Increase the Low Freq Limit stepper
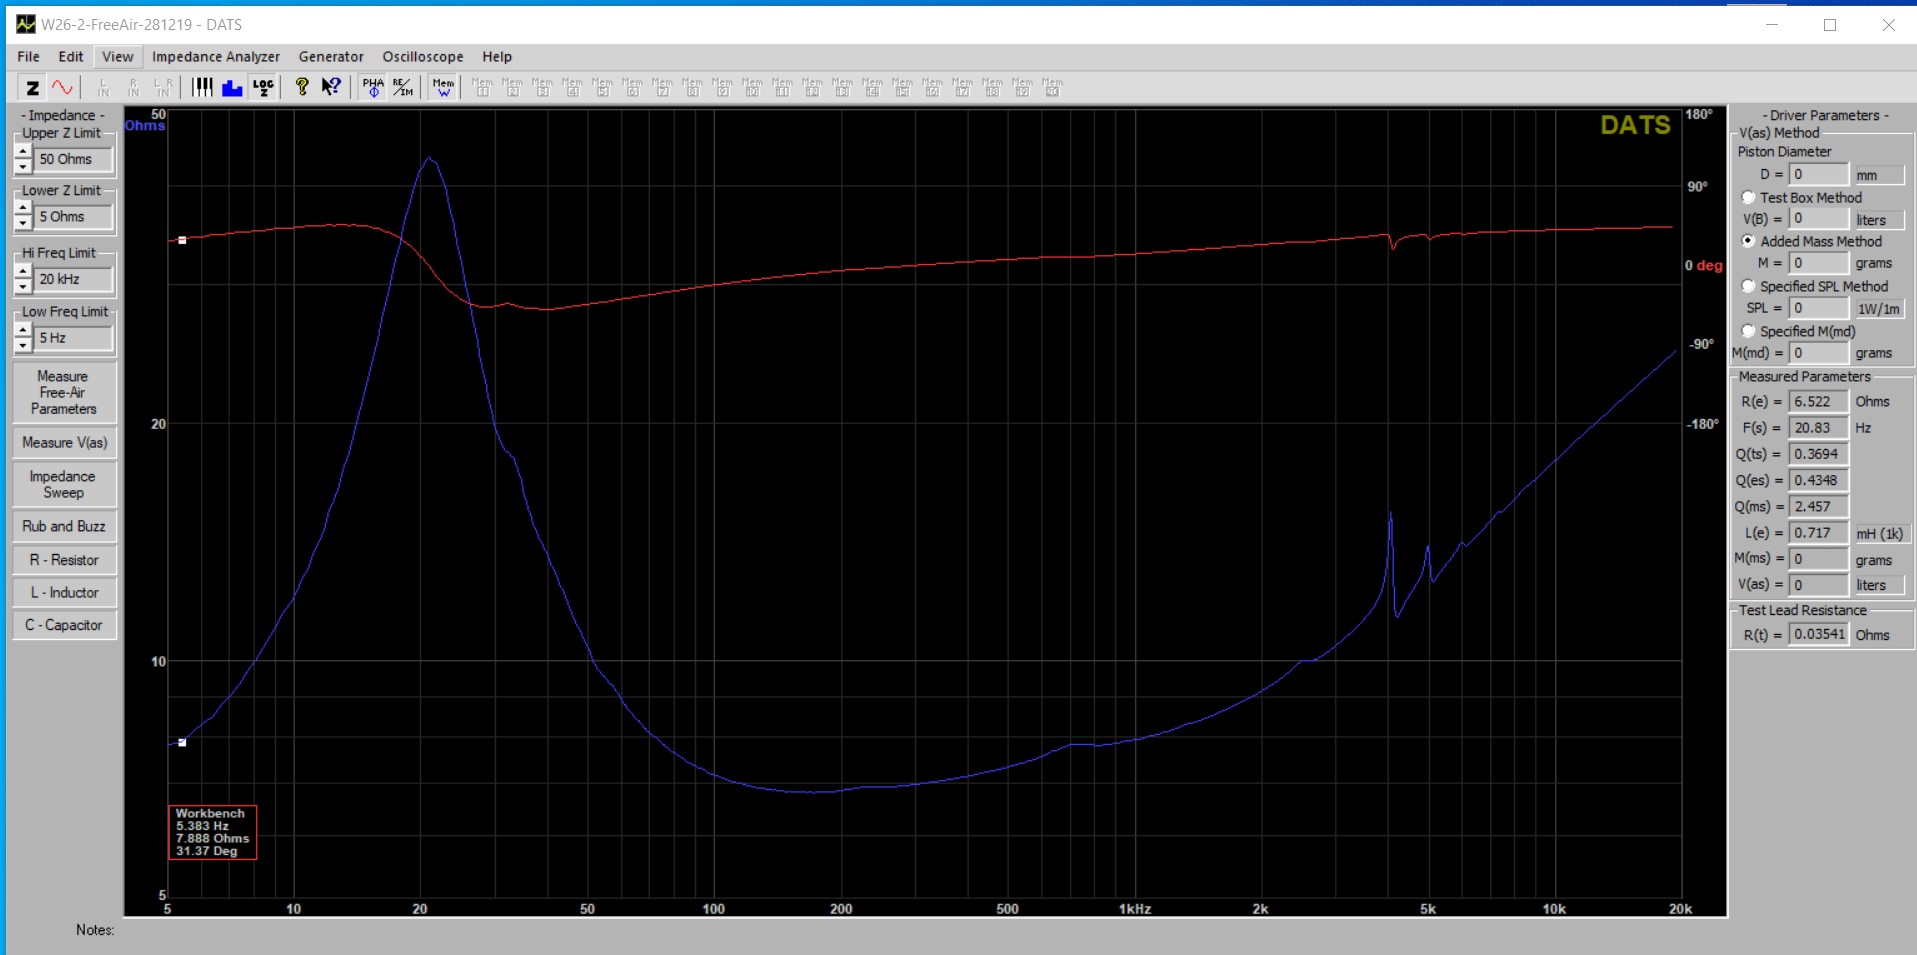 click(x=23, y=331)
